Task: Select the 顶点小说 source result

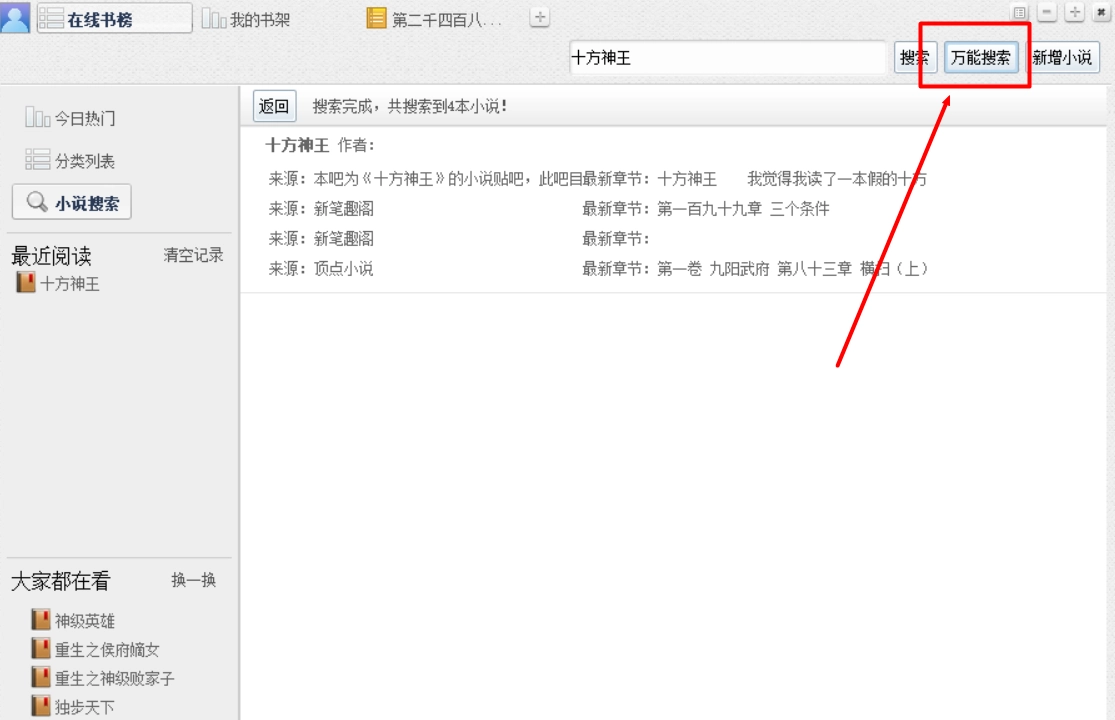Action: coord(321,269)
